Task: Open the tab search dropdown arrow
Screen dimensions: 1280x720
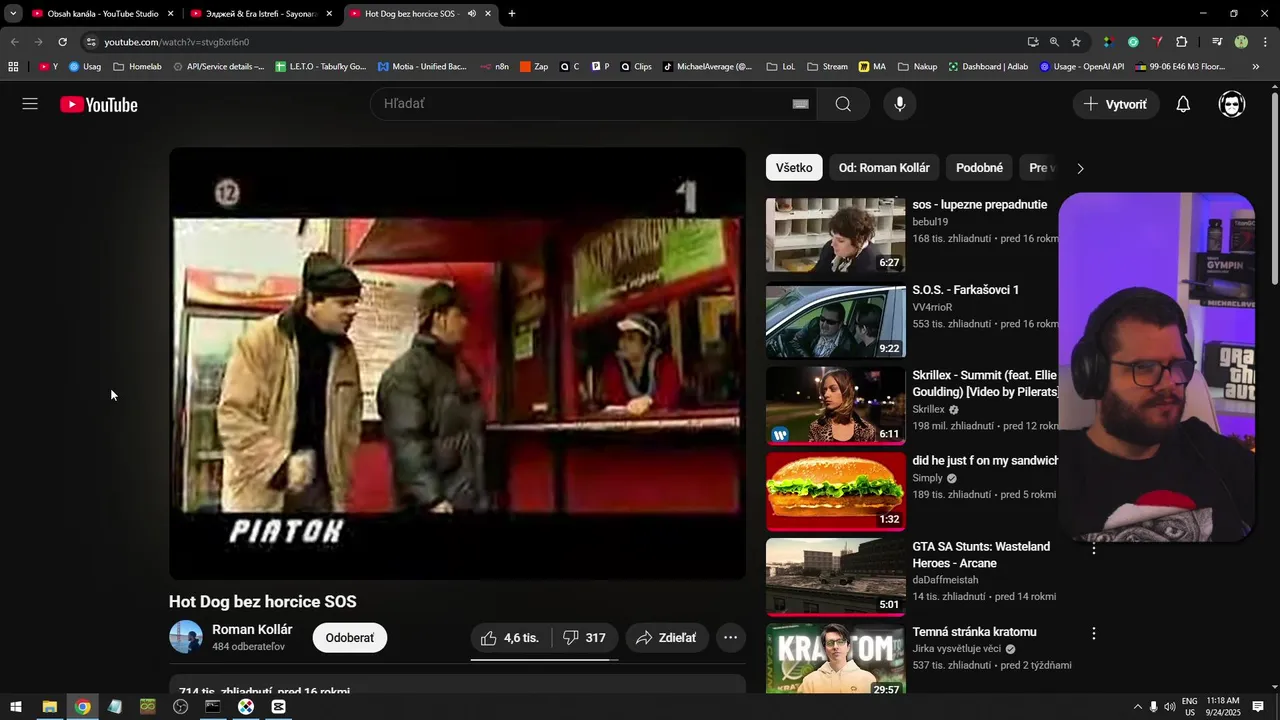Action: pos(13,14)
